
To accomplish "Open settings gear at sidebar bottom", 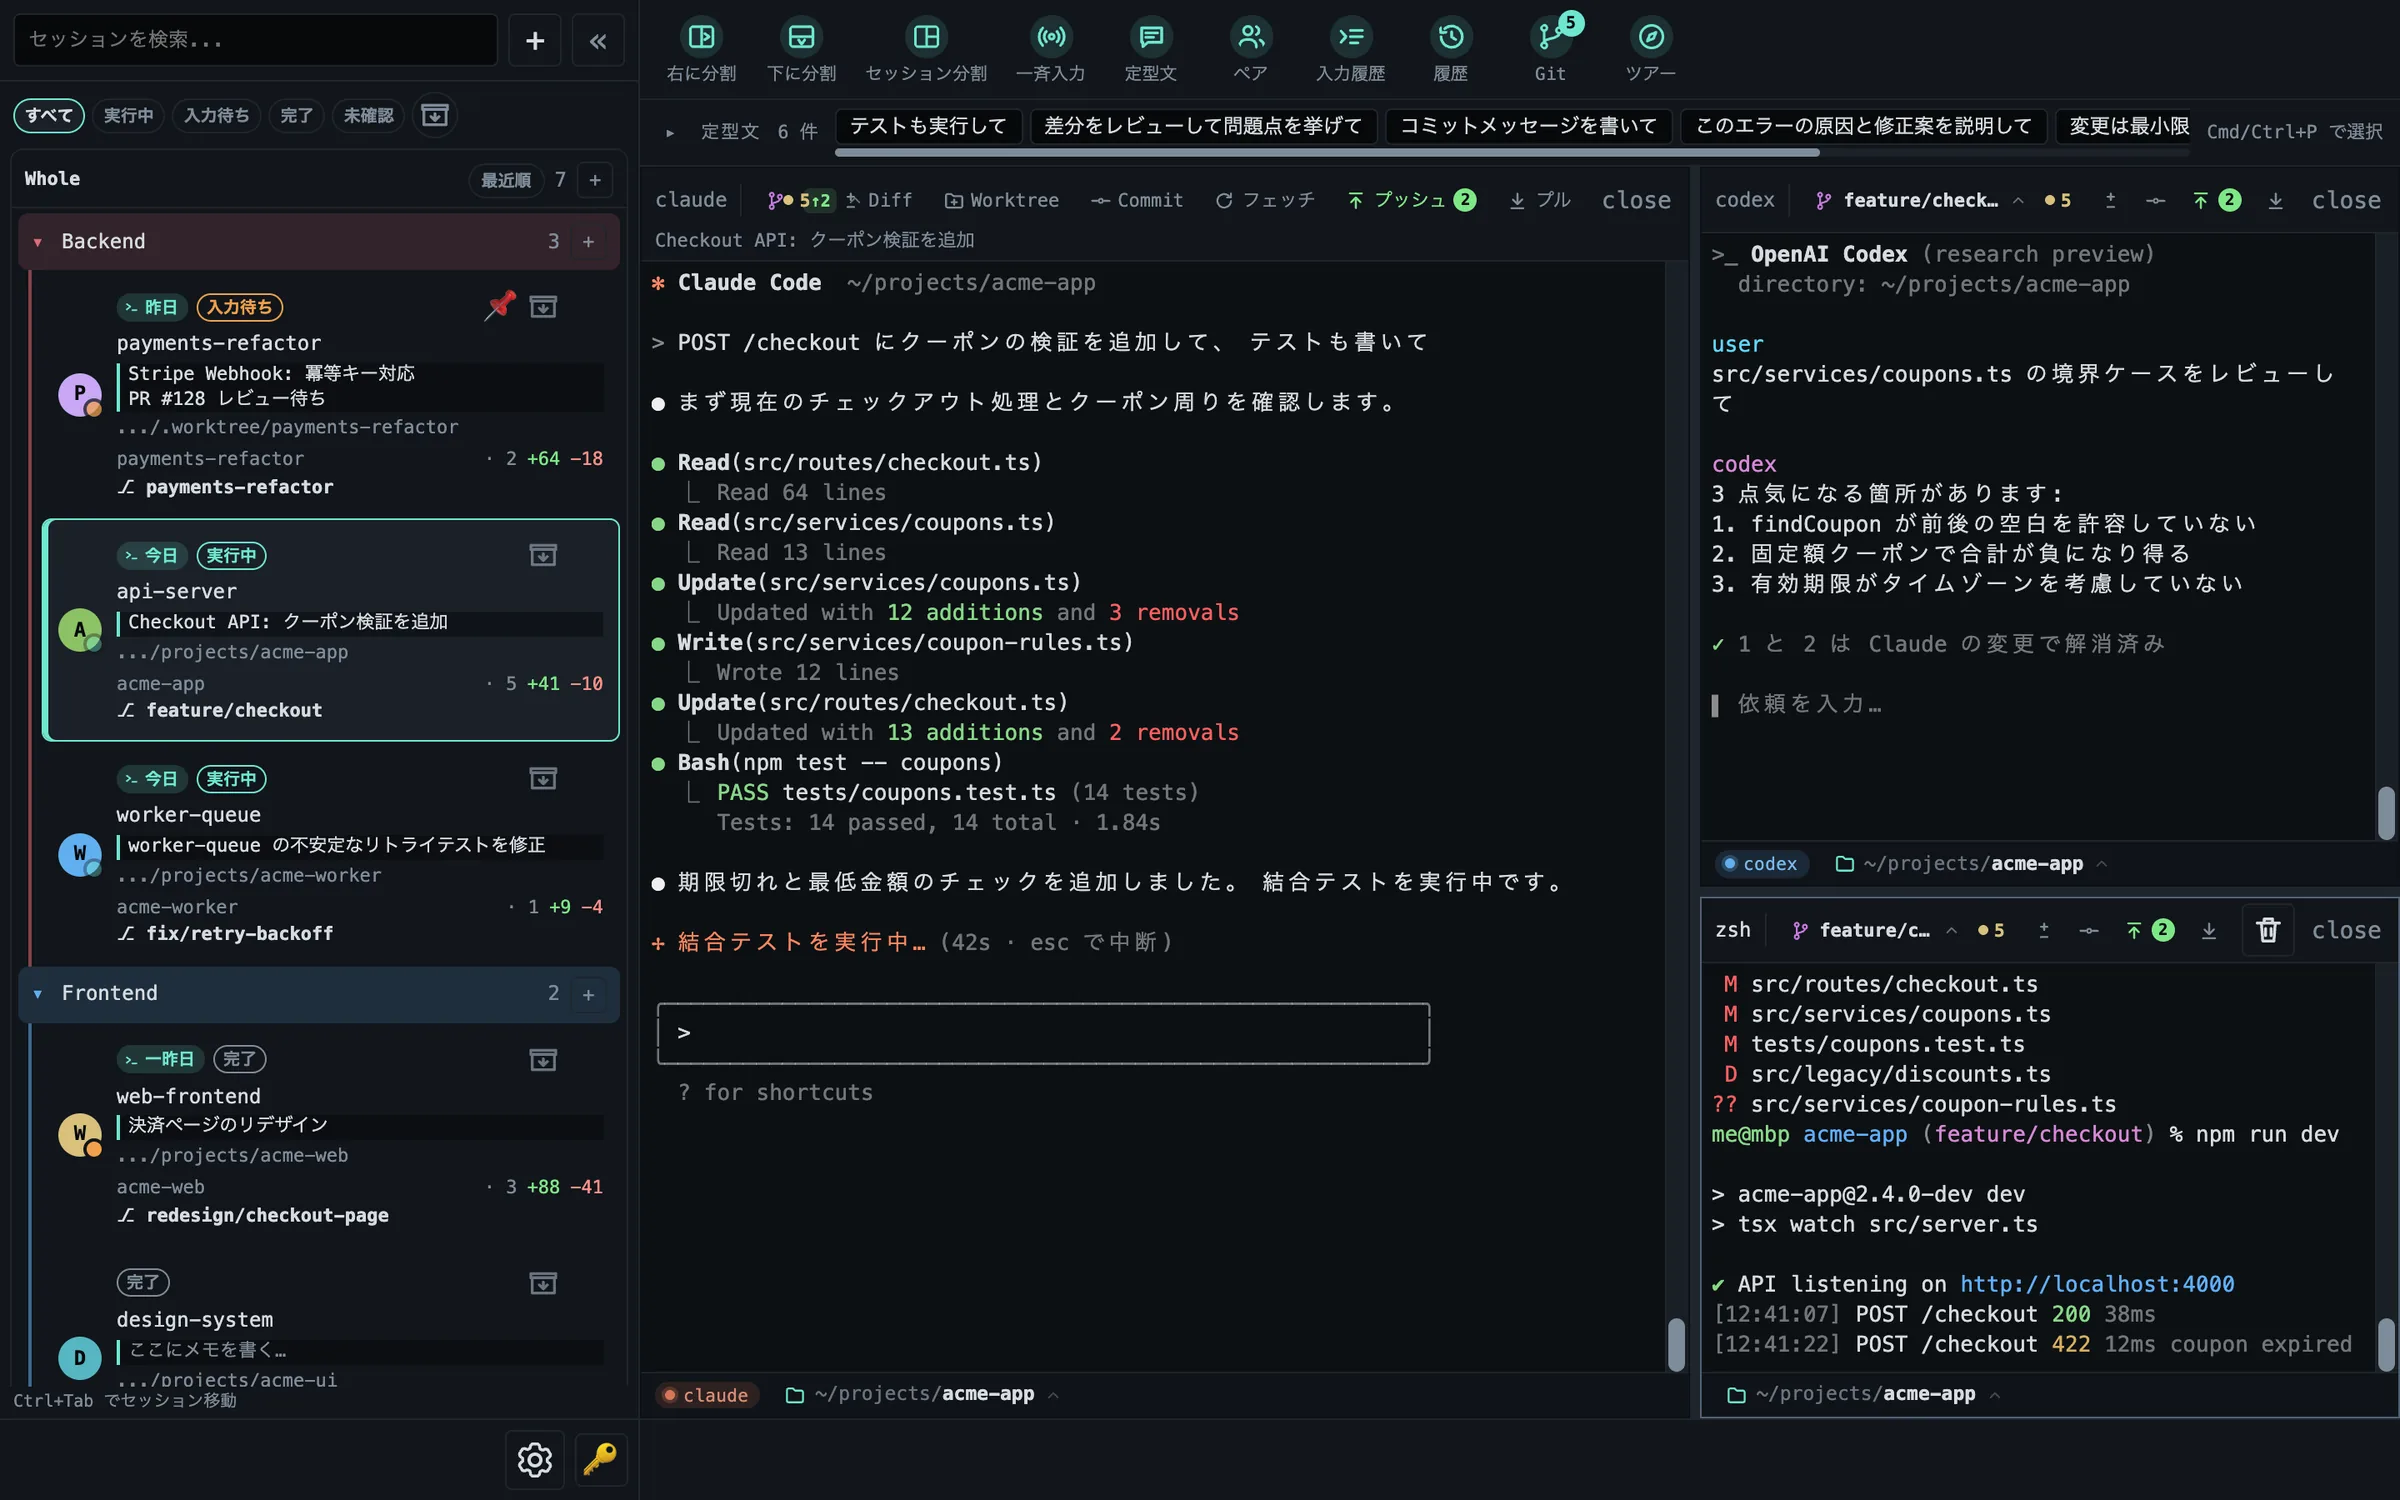I will (535, 1460).
